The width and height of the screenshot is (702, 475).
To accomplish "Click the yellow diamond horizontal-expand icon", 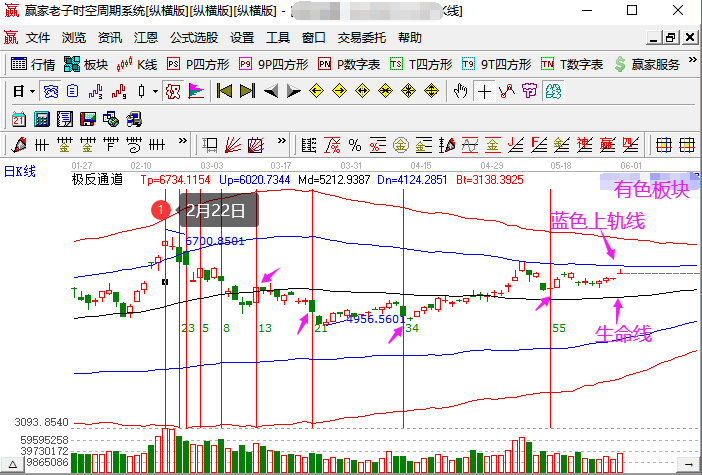I will tap(362, 91).
